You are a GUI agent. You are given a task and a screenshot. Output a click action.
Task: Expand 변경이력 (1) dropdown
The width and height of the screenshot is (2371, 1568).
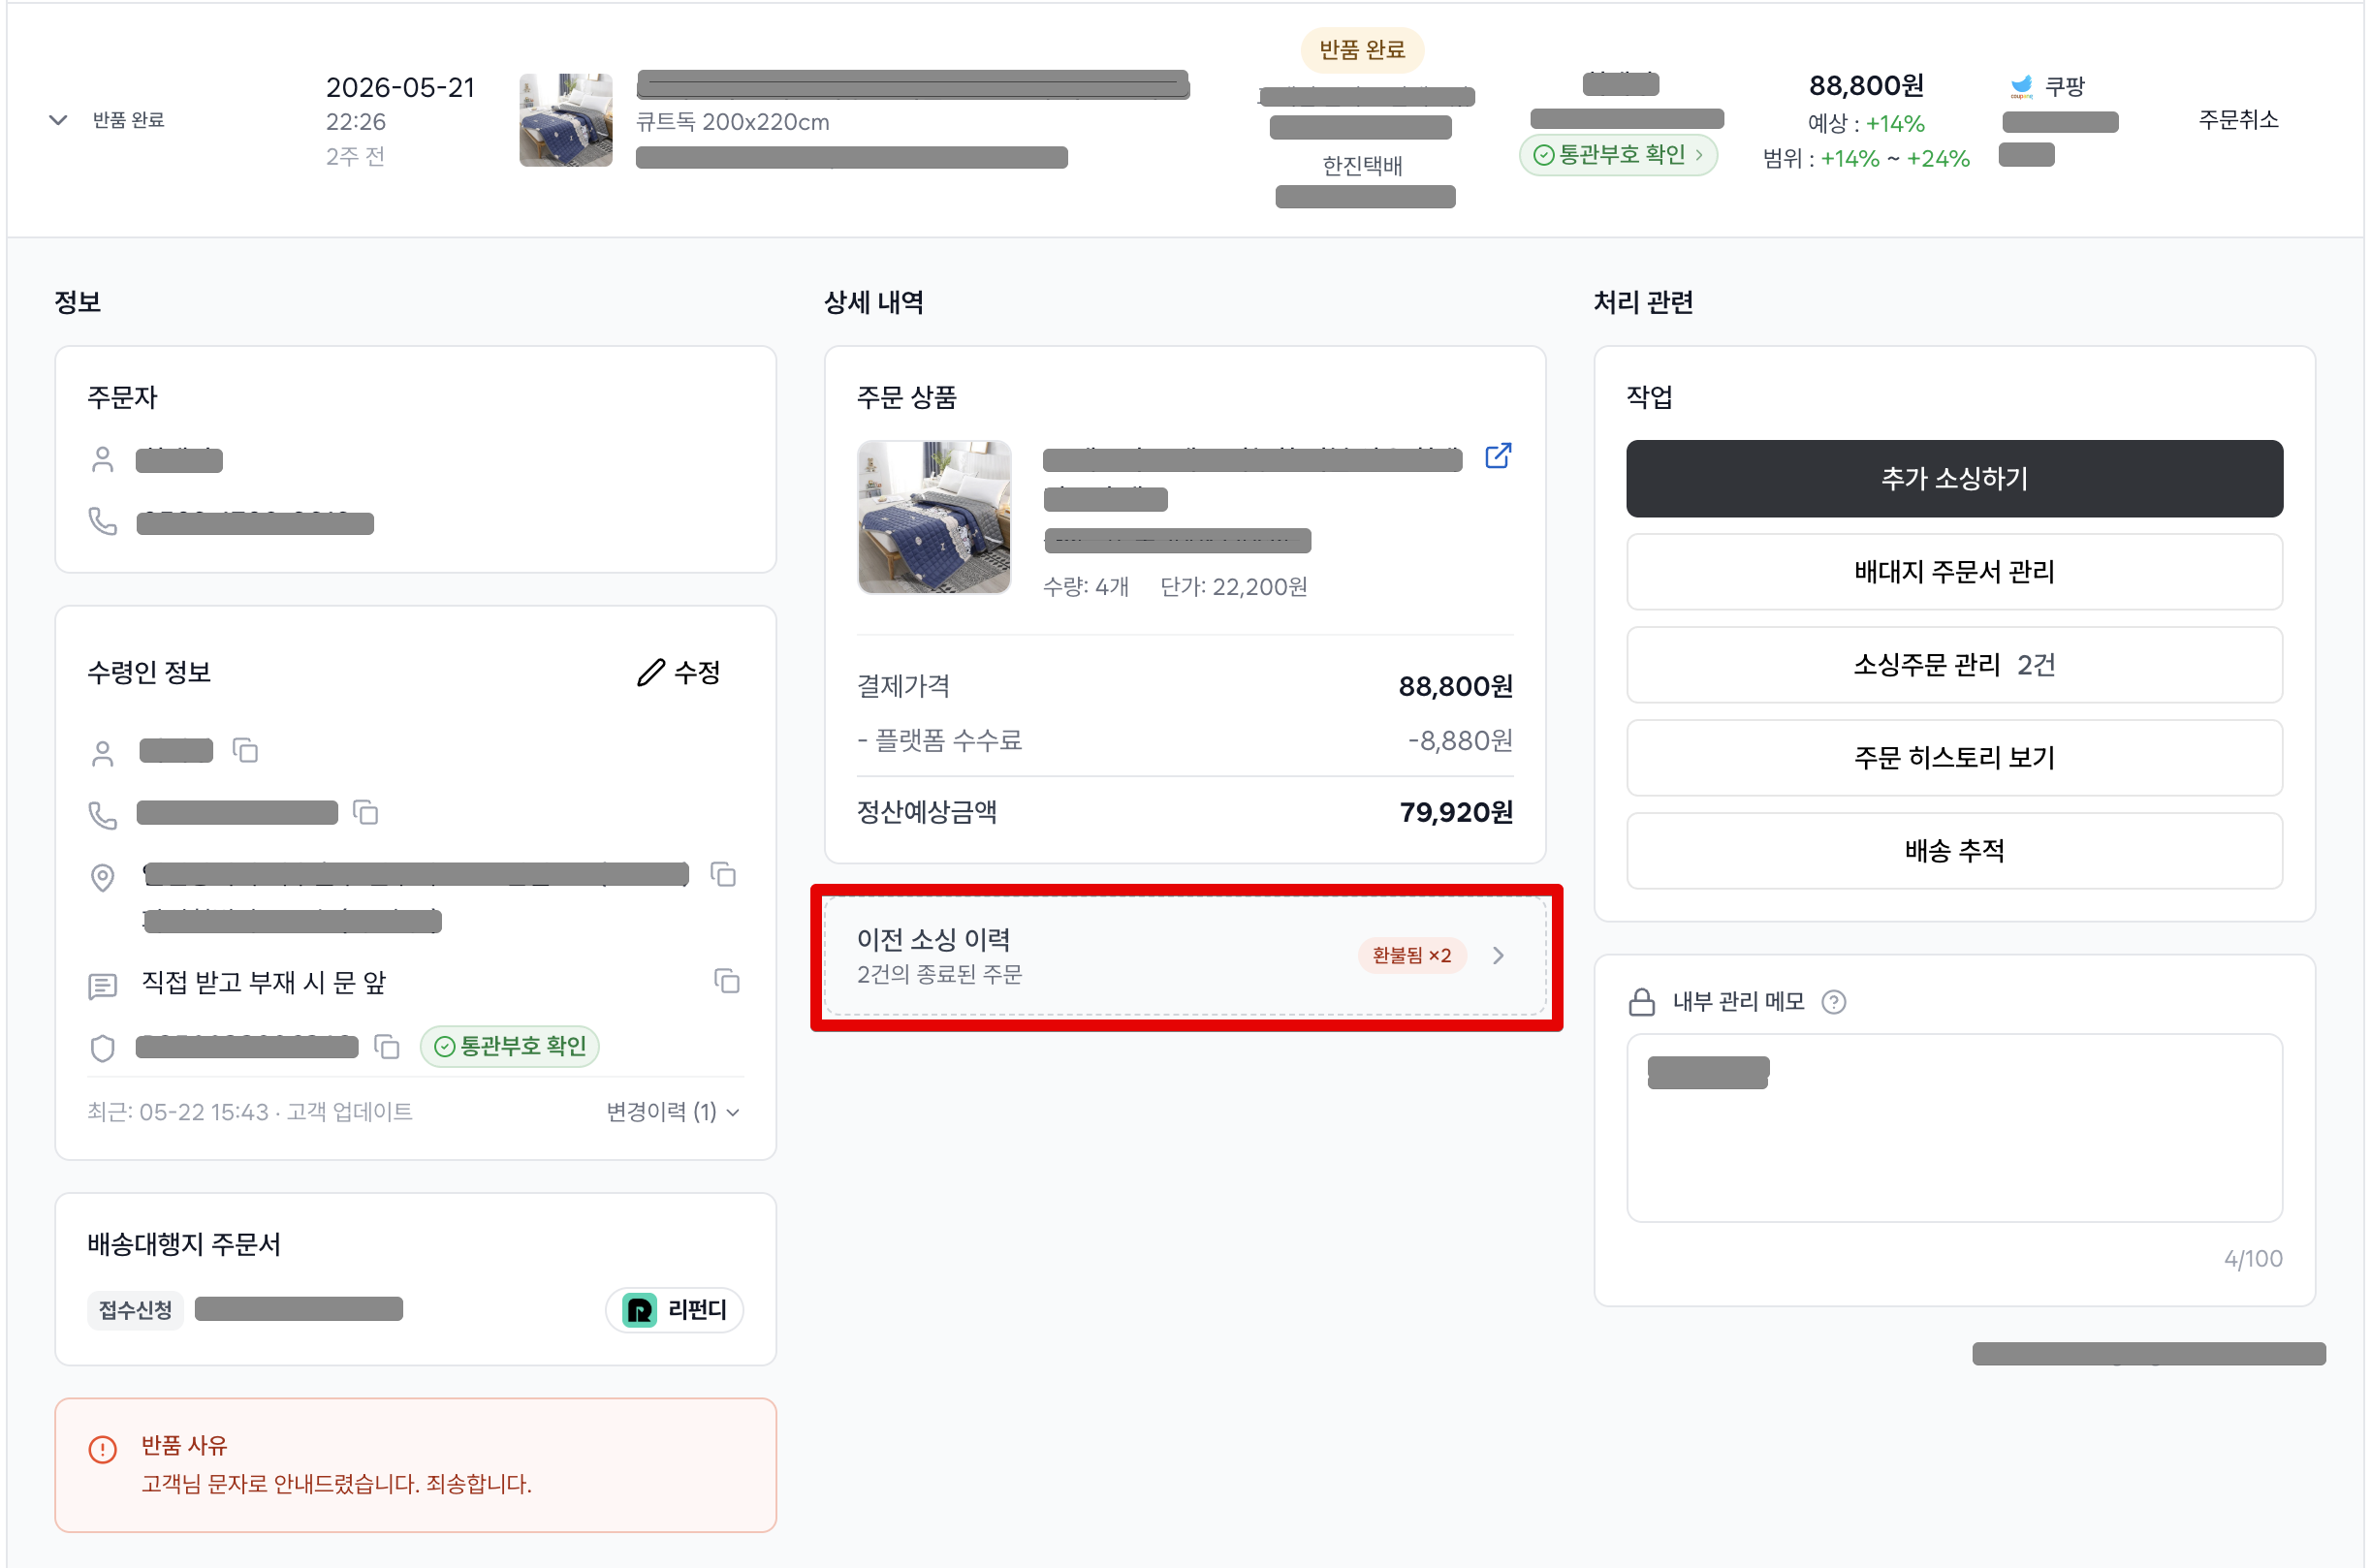(x=673, y=1111)
